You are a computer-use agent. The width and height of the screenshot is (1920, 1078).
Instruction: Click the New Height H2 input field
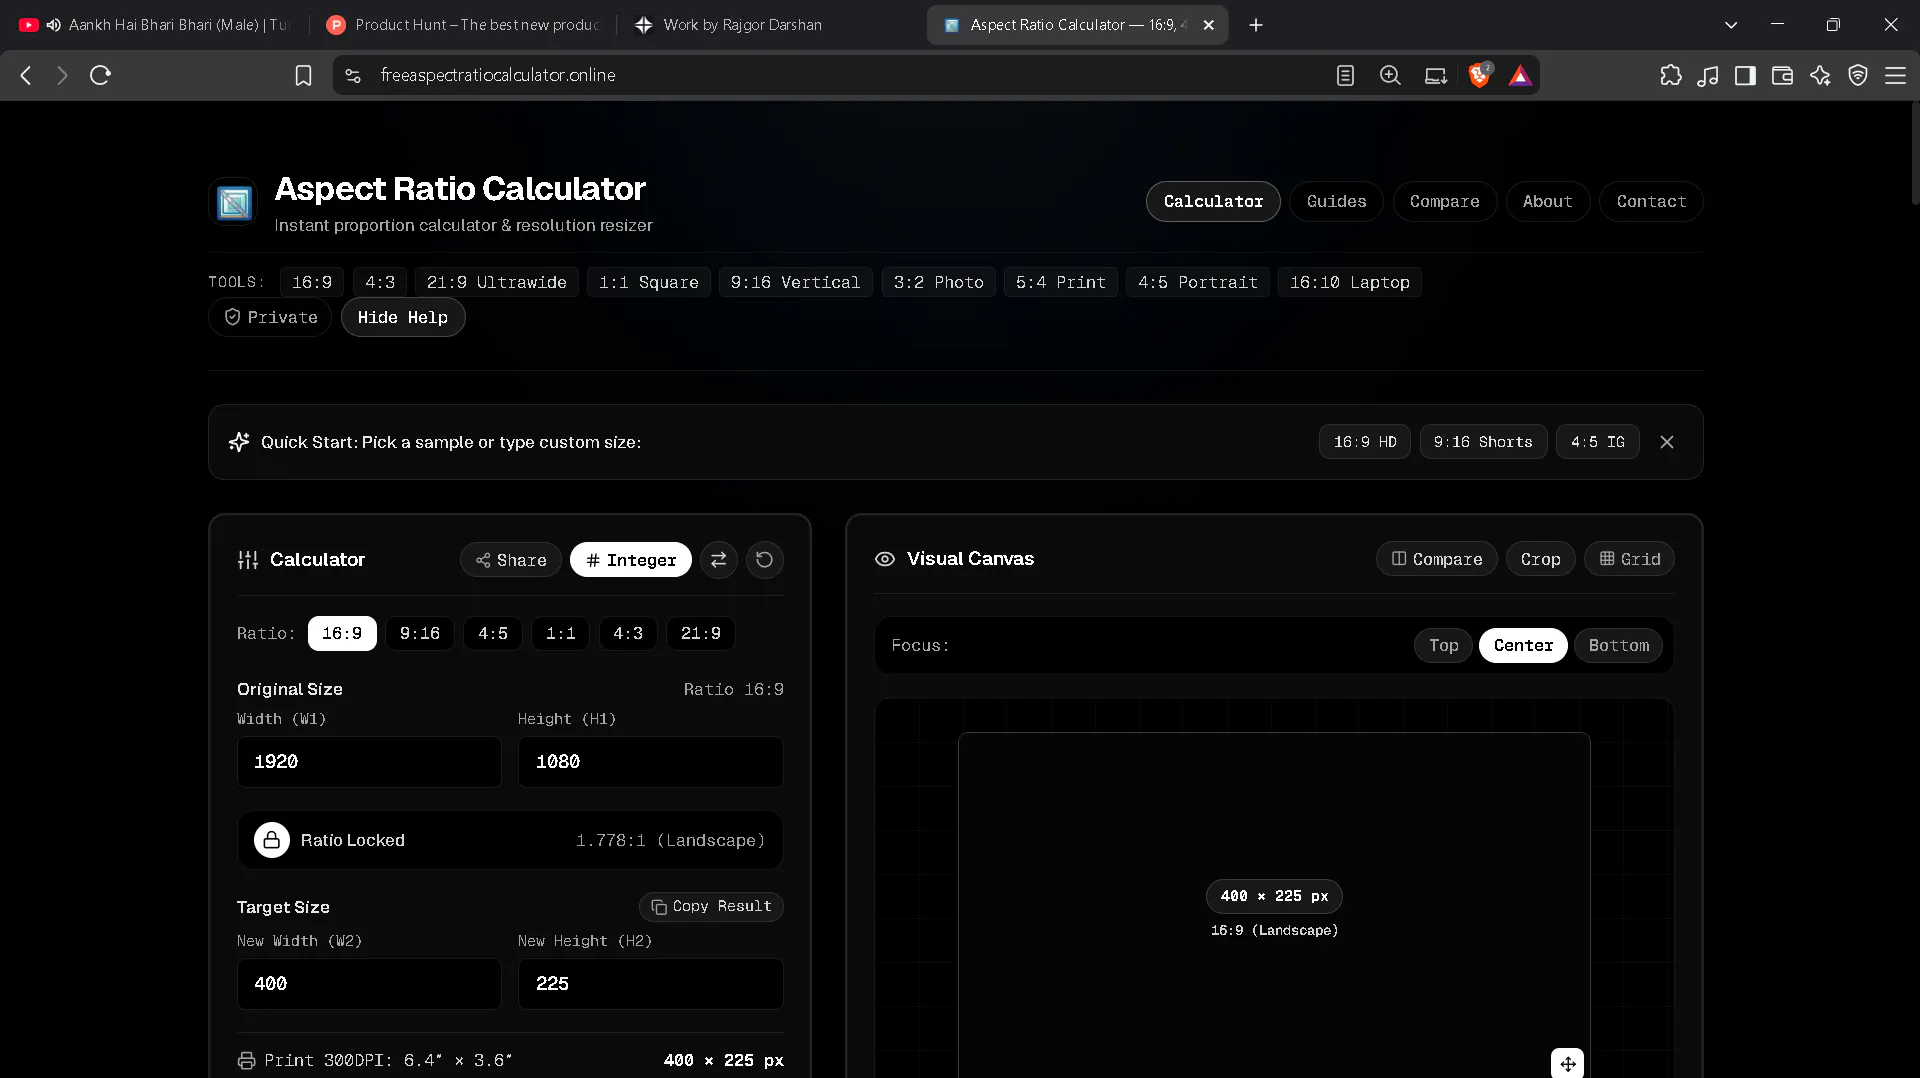click(x=650, y=984)
